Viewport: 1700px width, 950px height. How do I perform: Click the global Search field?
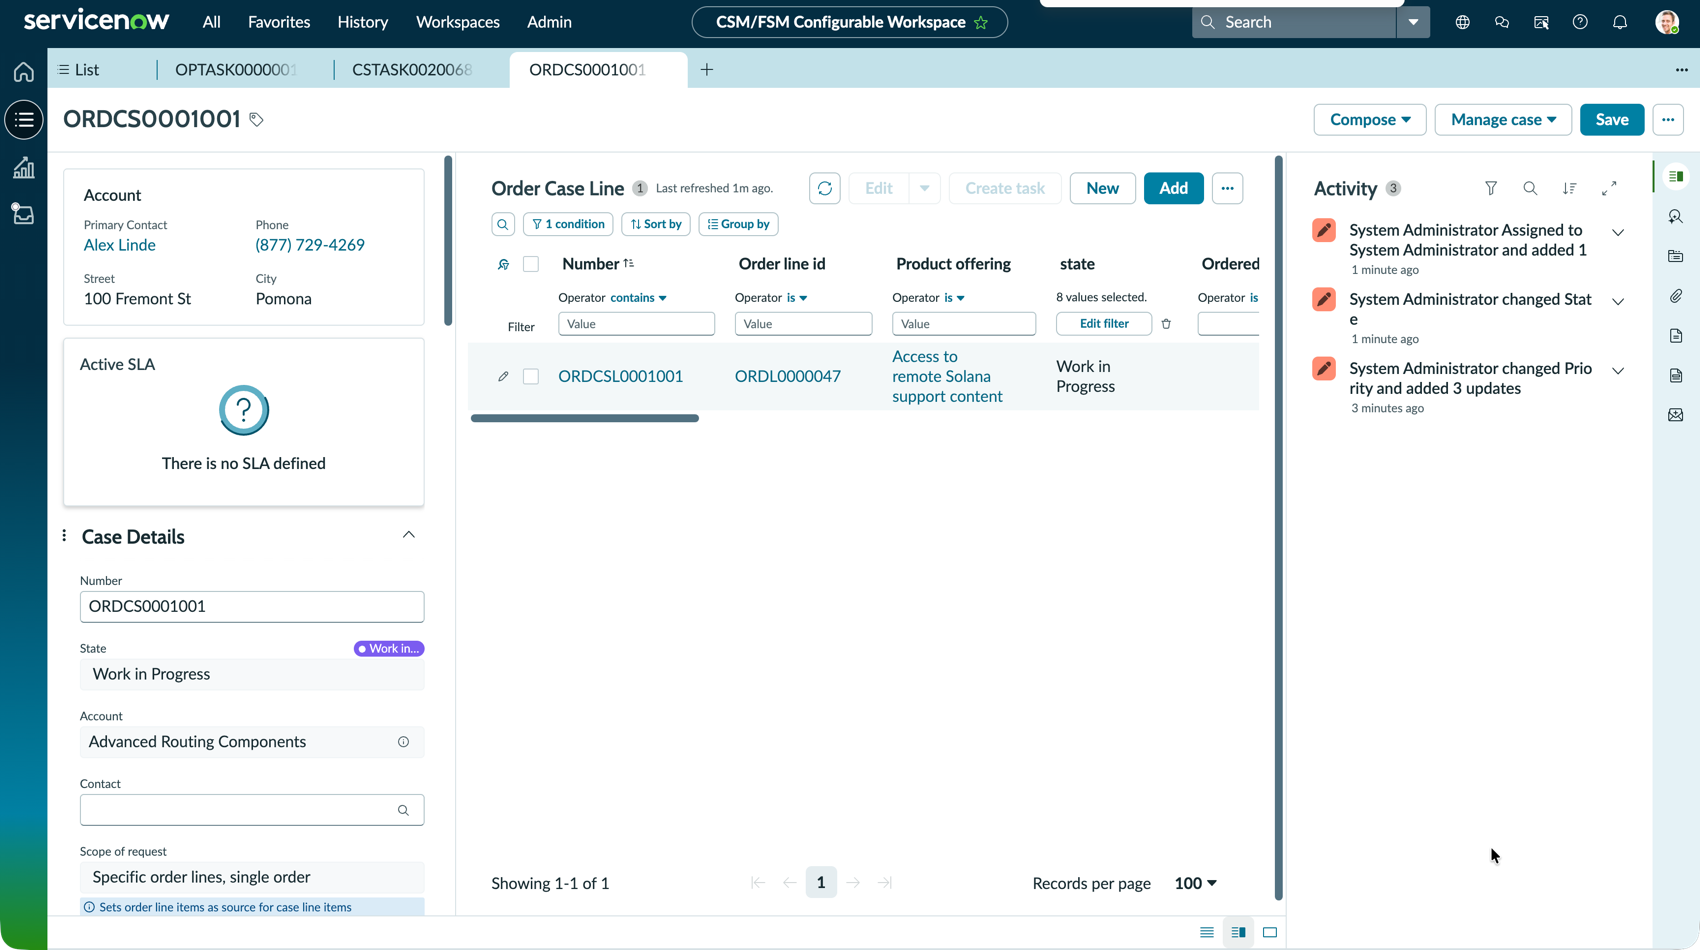[x=1294, y=22]
